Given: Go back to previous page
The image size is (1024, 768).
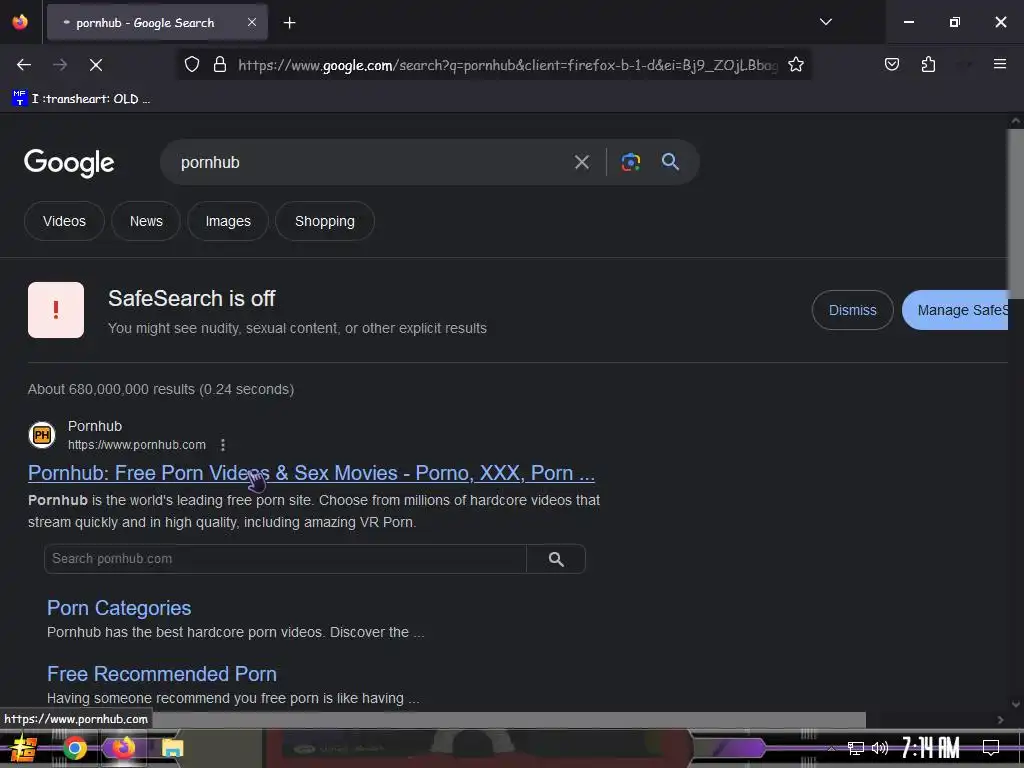Looking at the screenshot, I should click(24, 65).
